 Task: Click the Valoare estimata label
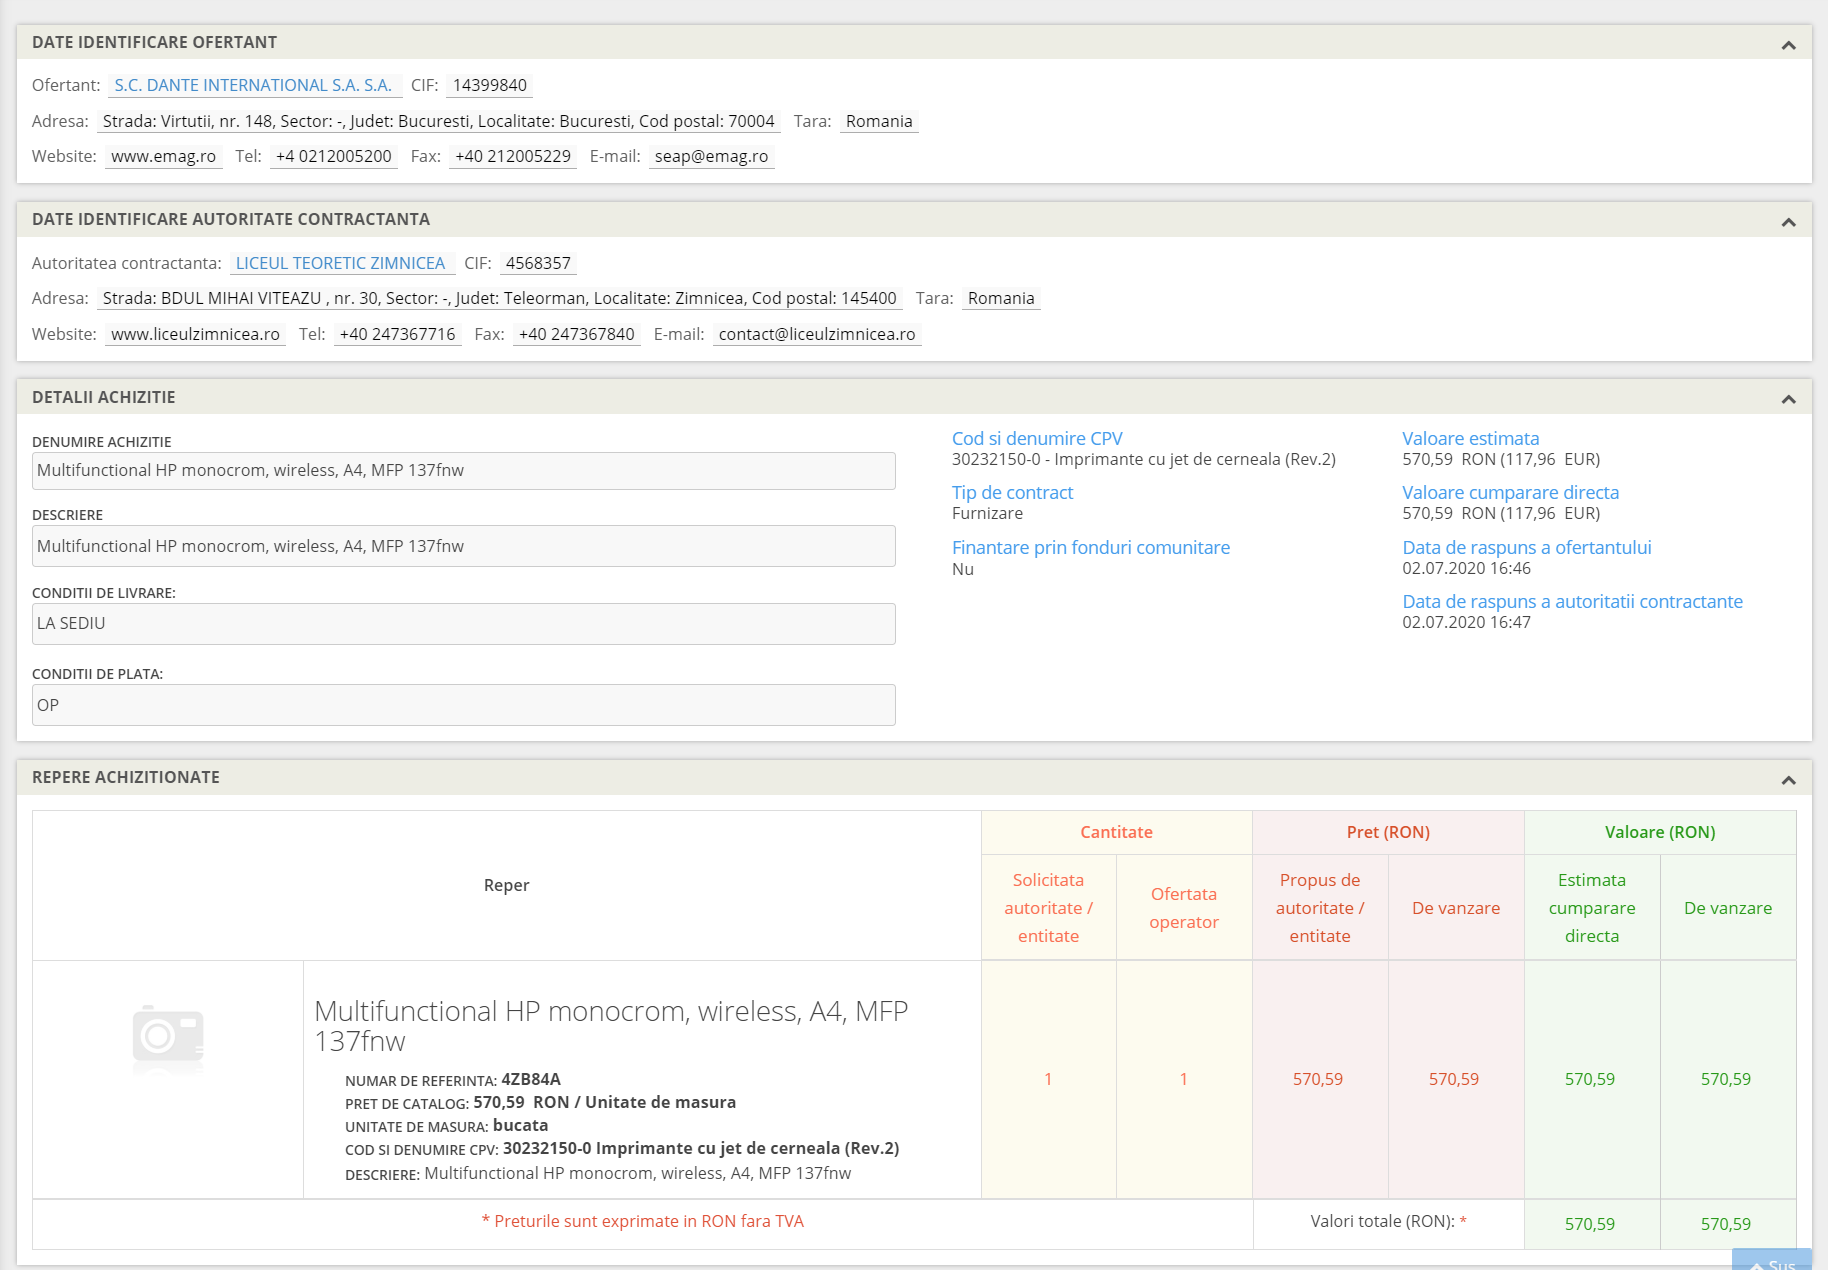click(x=1471, y=438)
